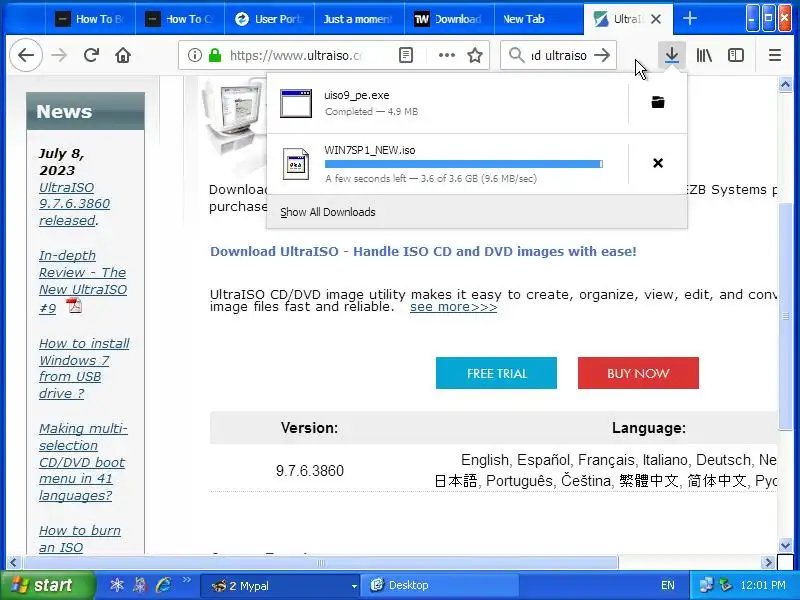Switch to the User Portal tab
The height and width of the screenshot is (600, 800).
(x=269, y=19)
